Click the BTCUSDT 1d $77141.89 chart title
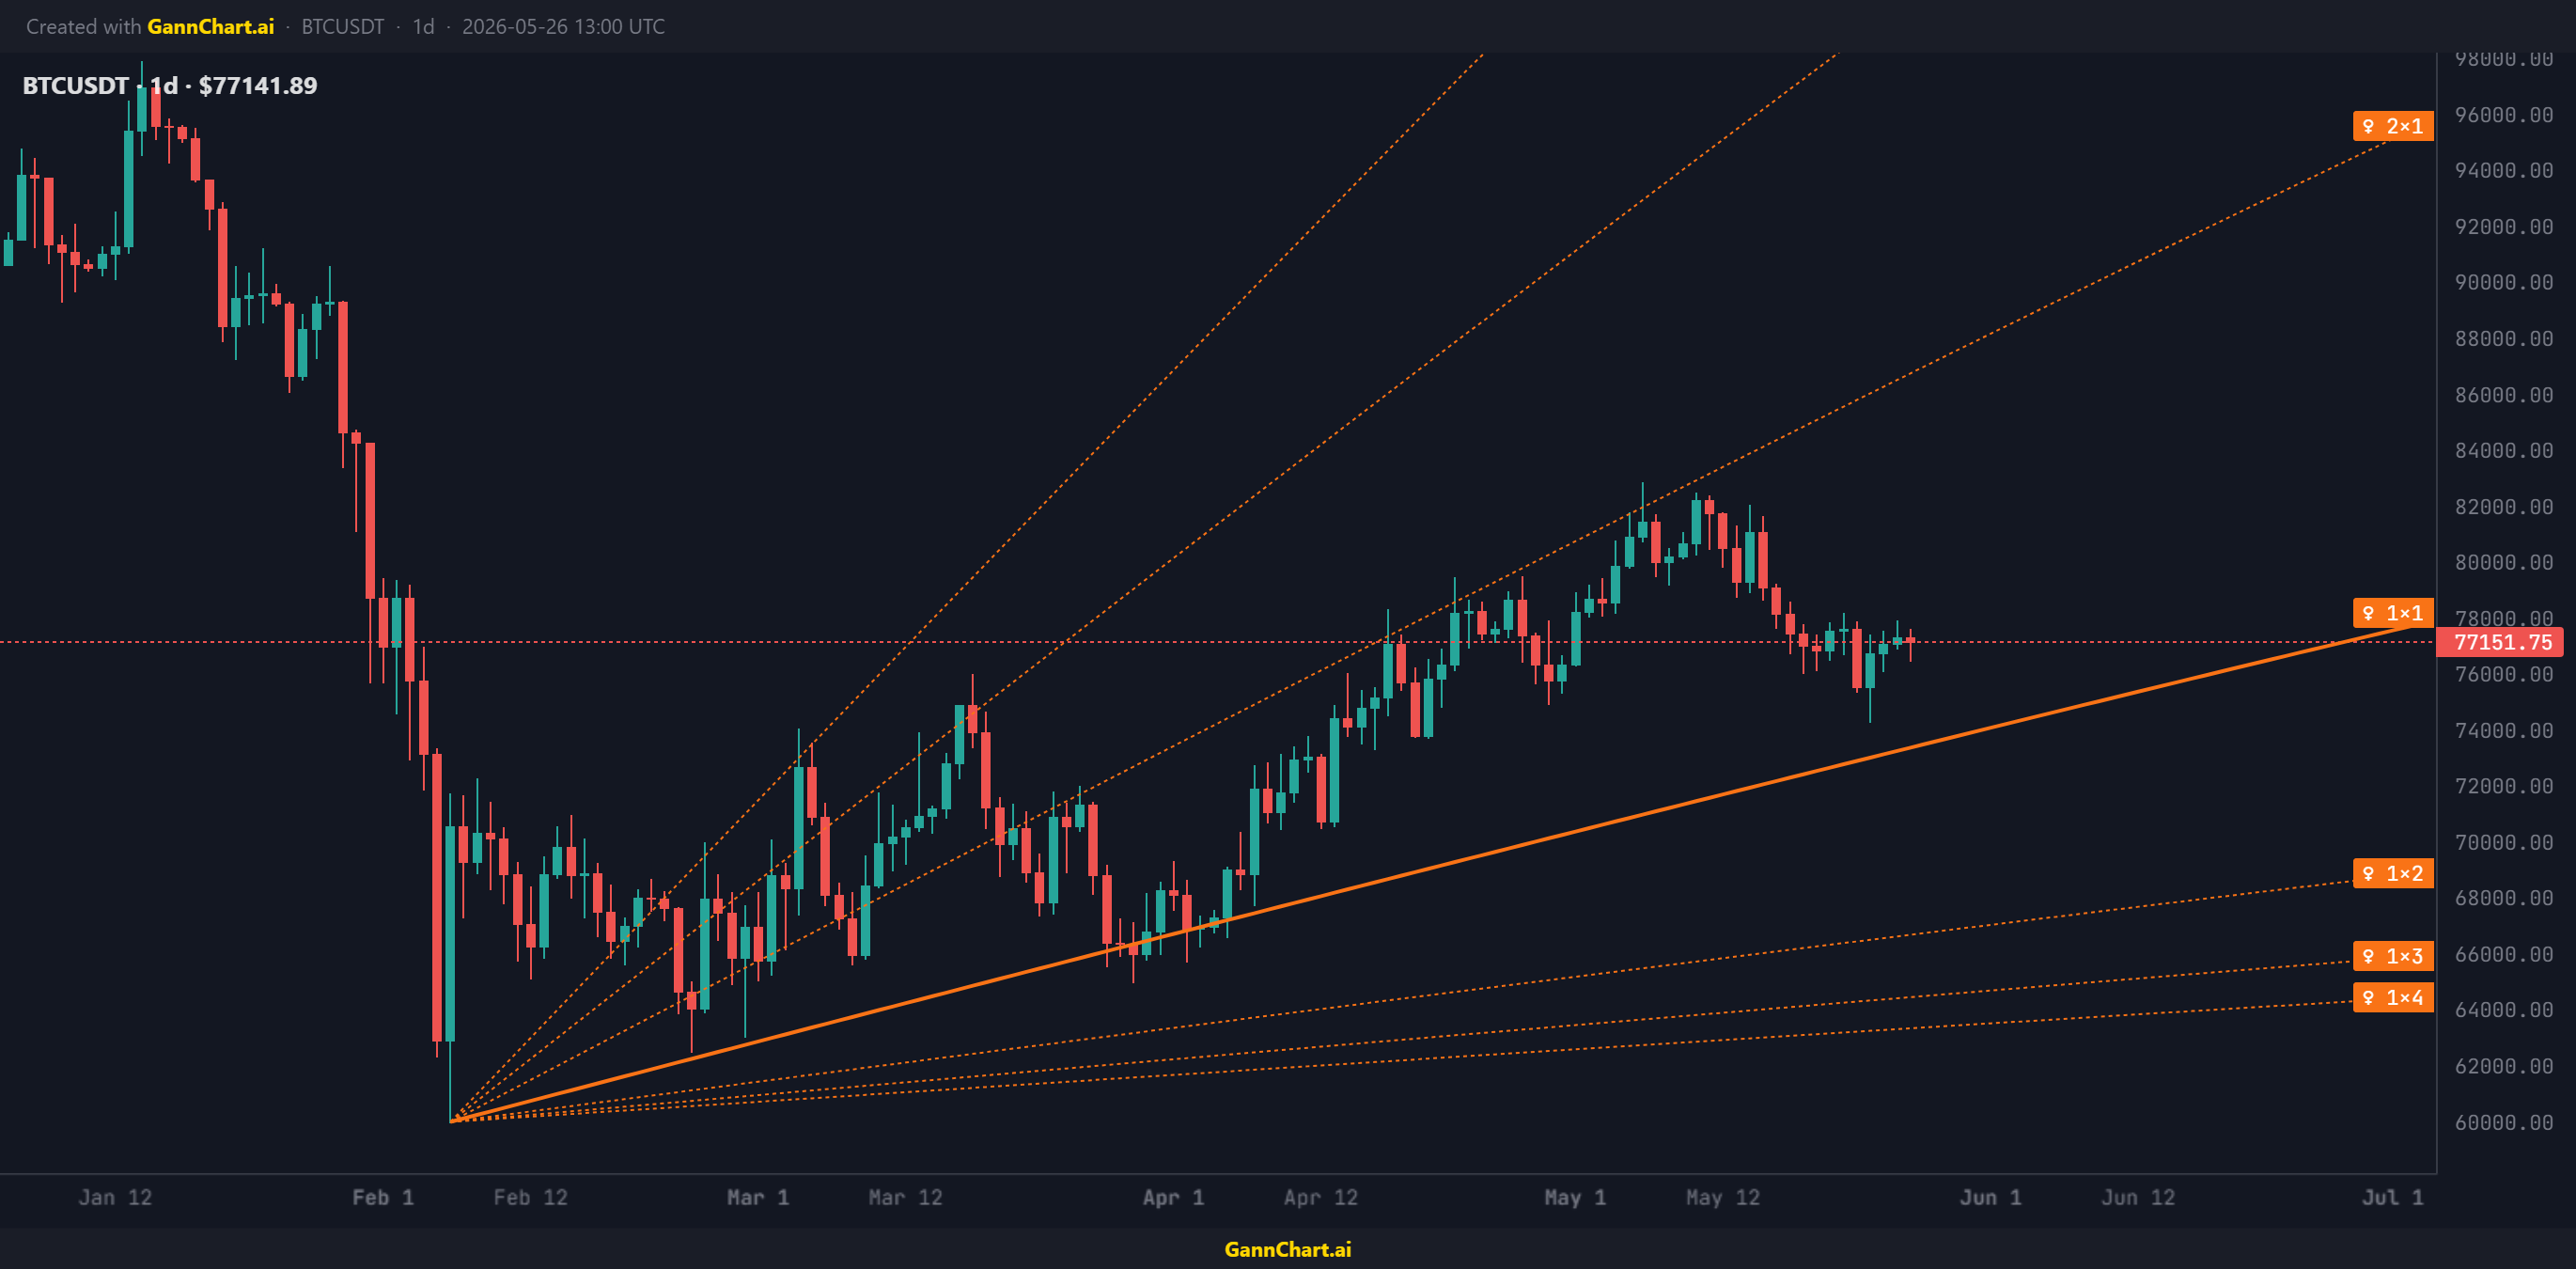The image size is (2576, 1269). point(170,86)
